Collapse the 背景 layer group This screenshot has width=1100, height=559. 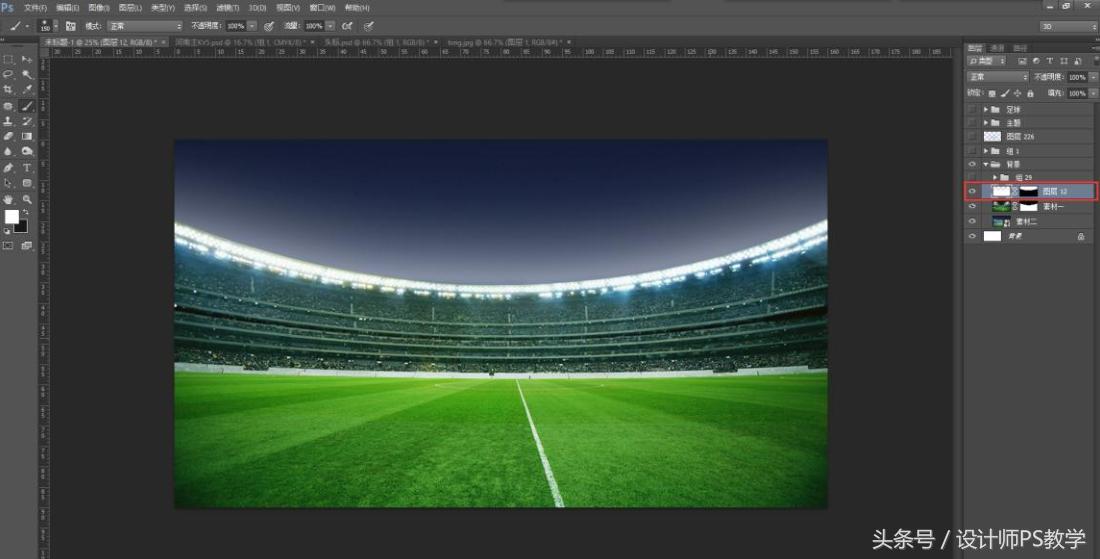click(x=986, y=164)
